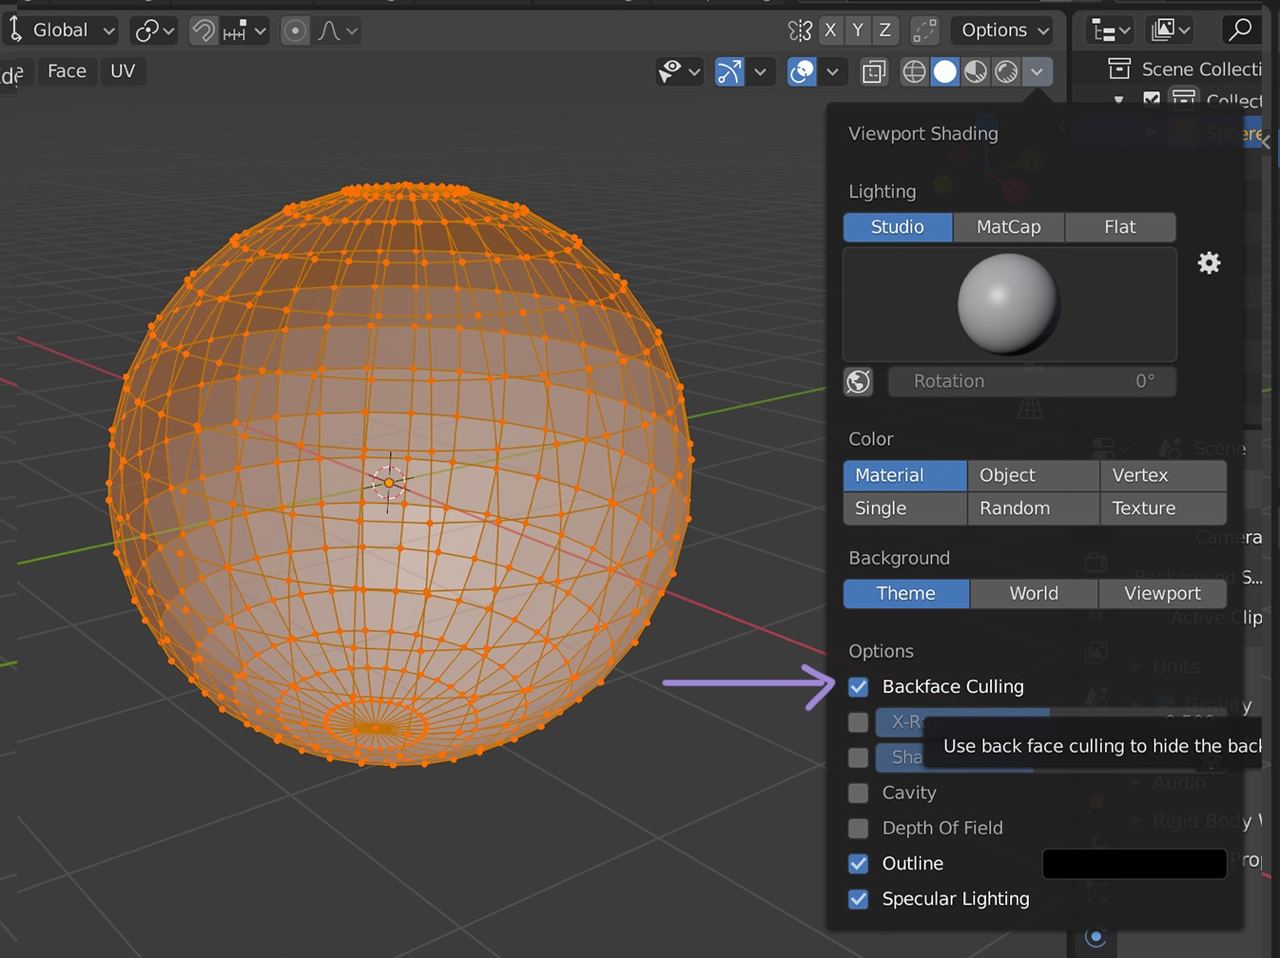Set color mode to Vertex
The image size is (1280, 958).
pos(1163,475)
